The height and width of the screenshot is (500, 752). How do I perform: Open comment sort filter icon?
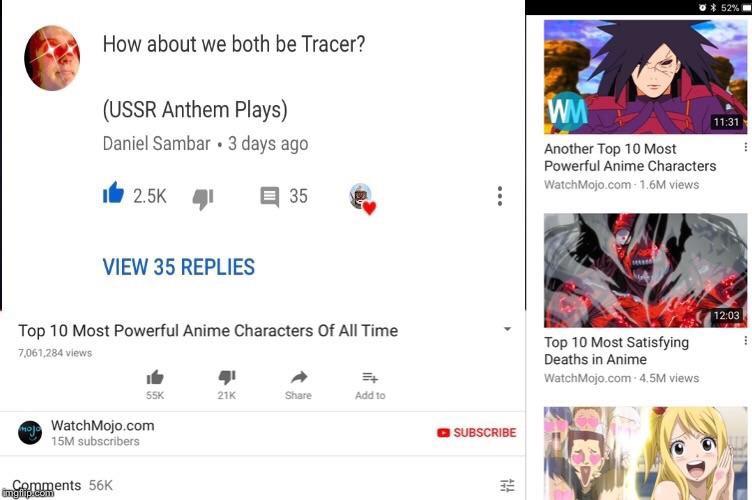[x=507, y=486]
